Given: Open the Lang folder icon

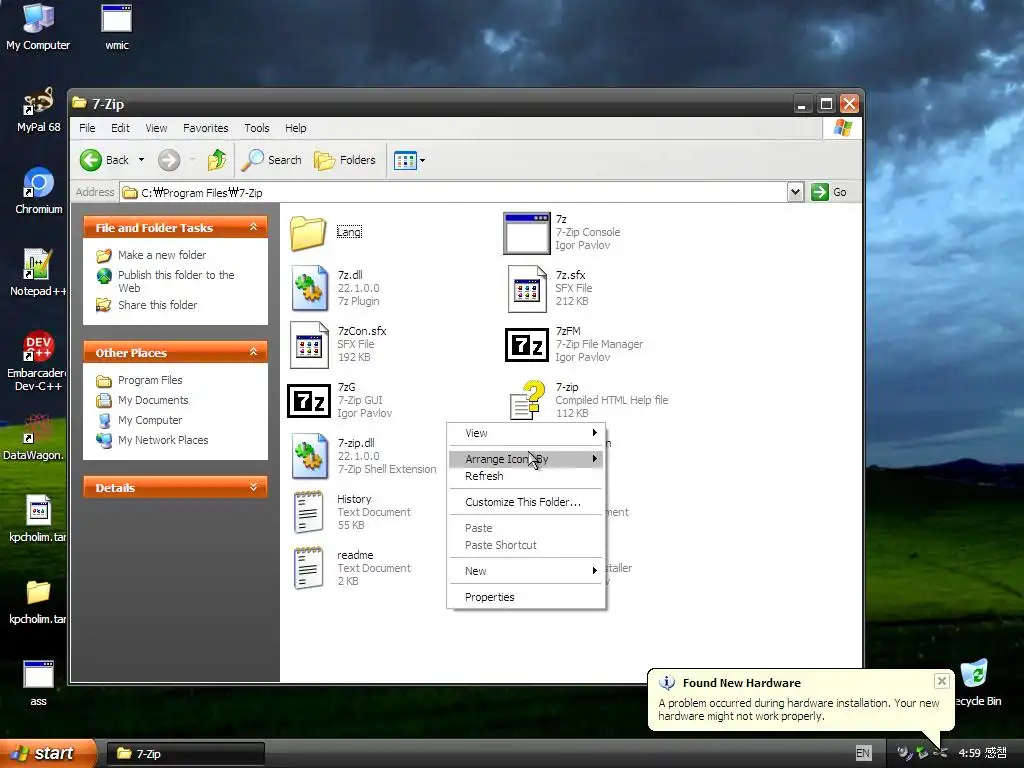Looking at the screenshot, I should 308,232.
